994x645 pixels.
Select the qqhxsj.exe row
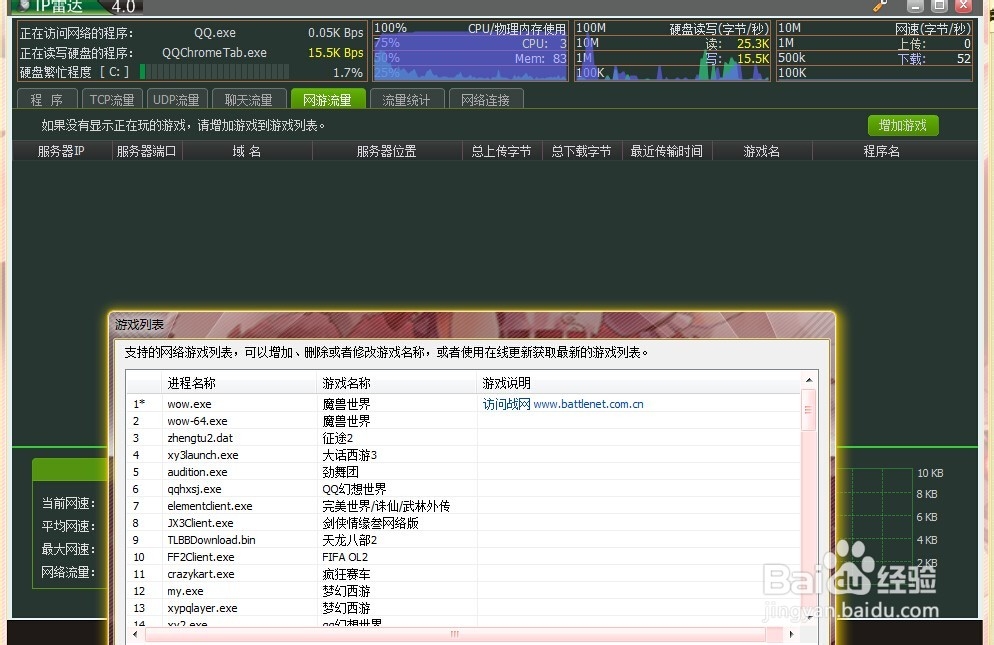463,489
